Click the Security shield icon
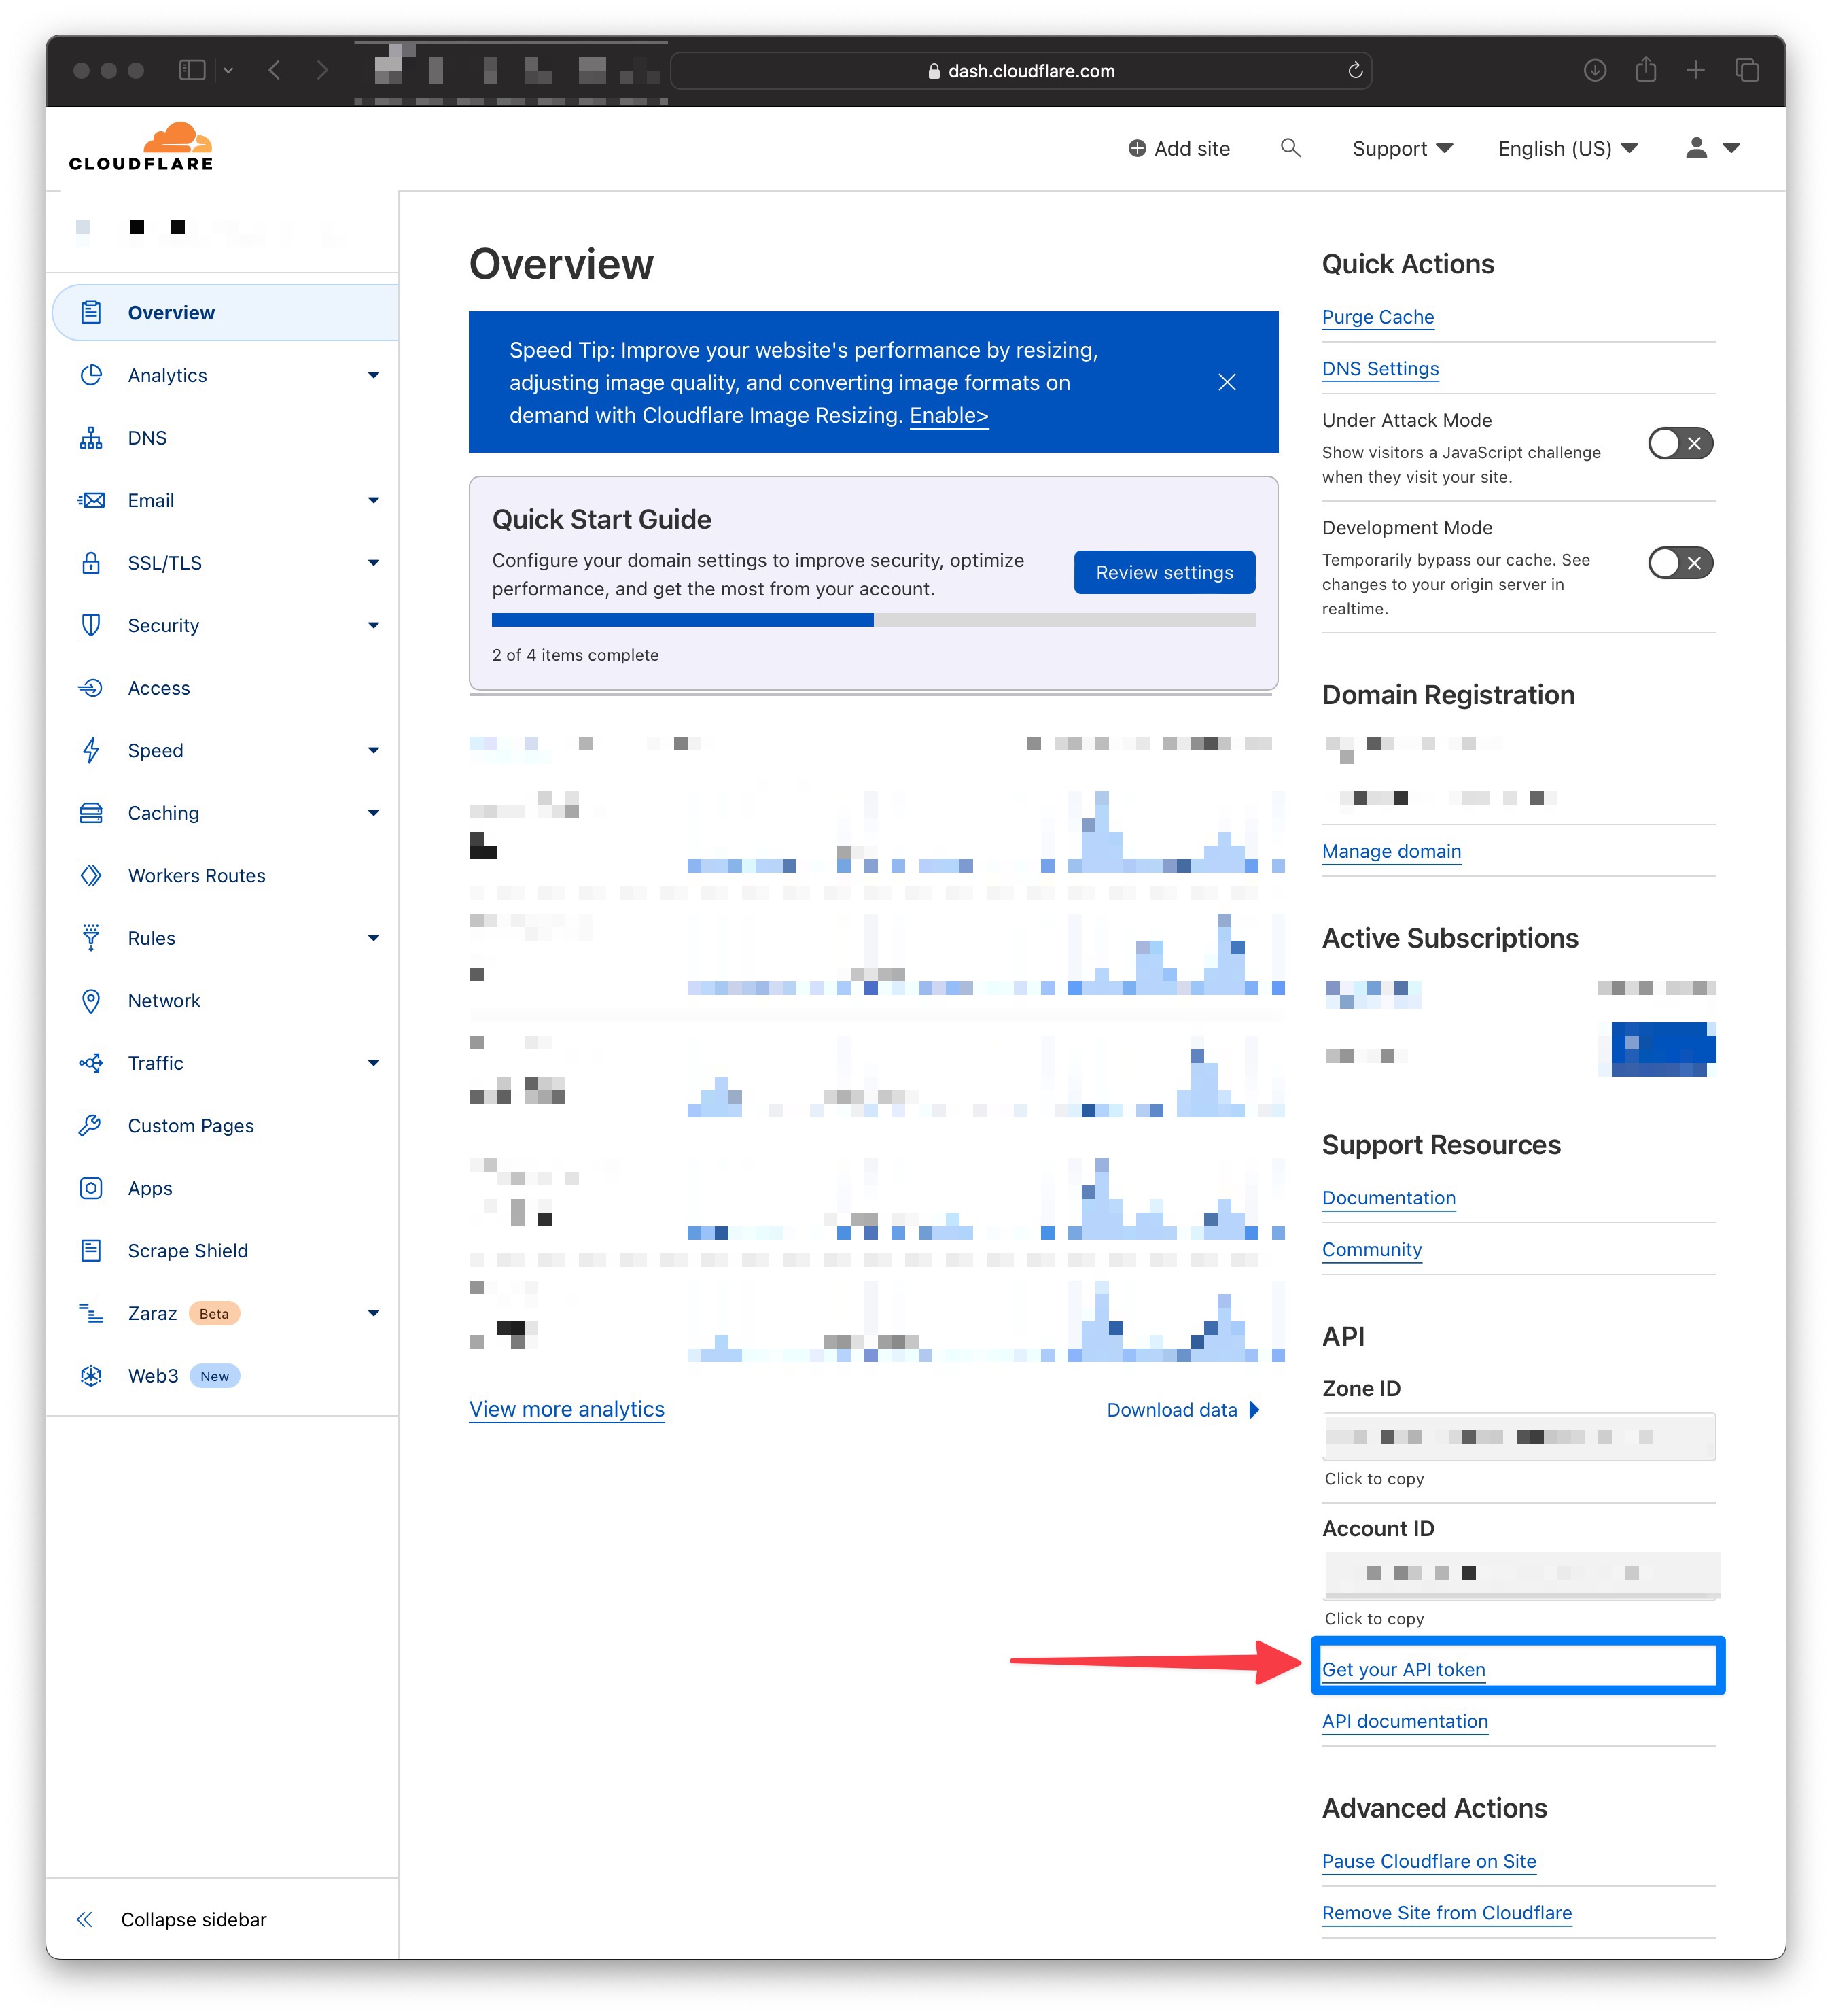 click(x=91, y=625)
